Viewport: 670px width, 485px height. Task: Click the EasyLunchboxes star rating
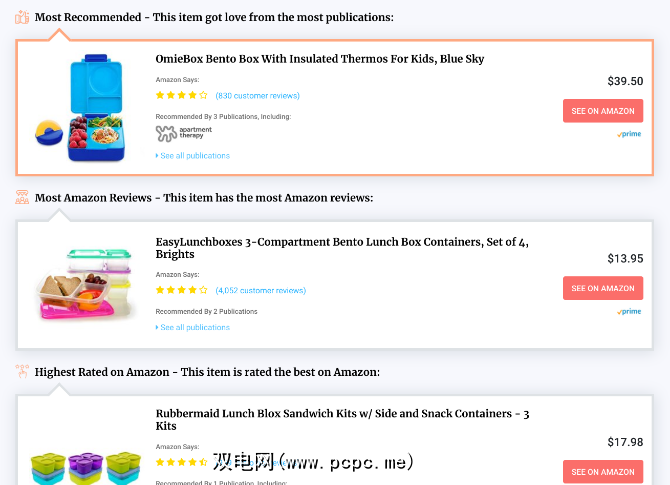click(x=182, y=291)
